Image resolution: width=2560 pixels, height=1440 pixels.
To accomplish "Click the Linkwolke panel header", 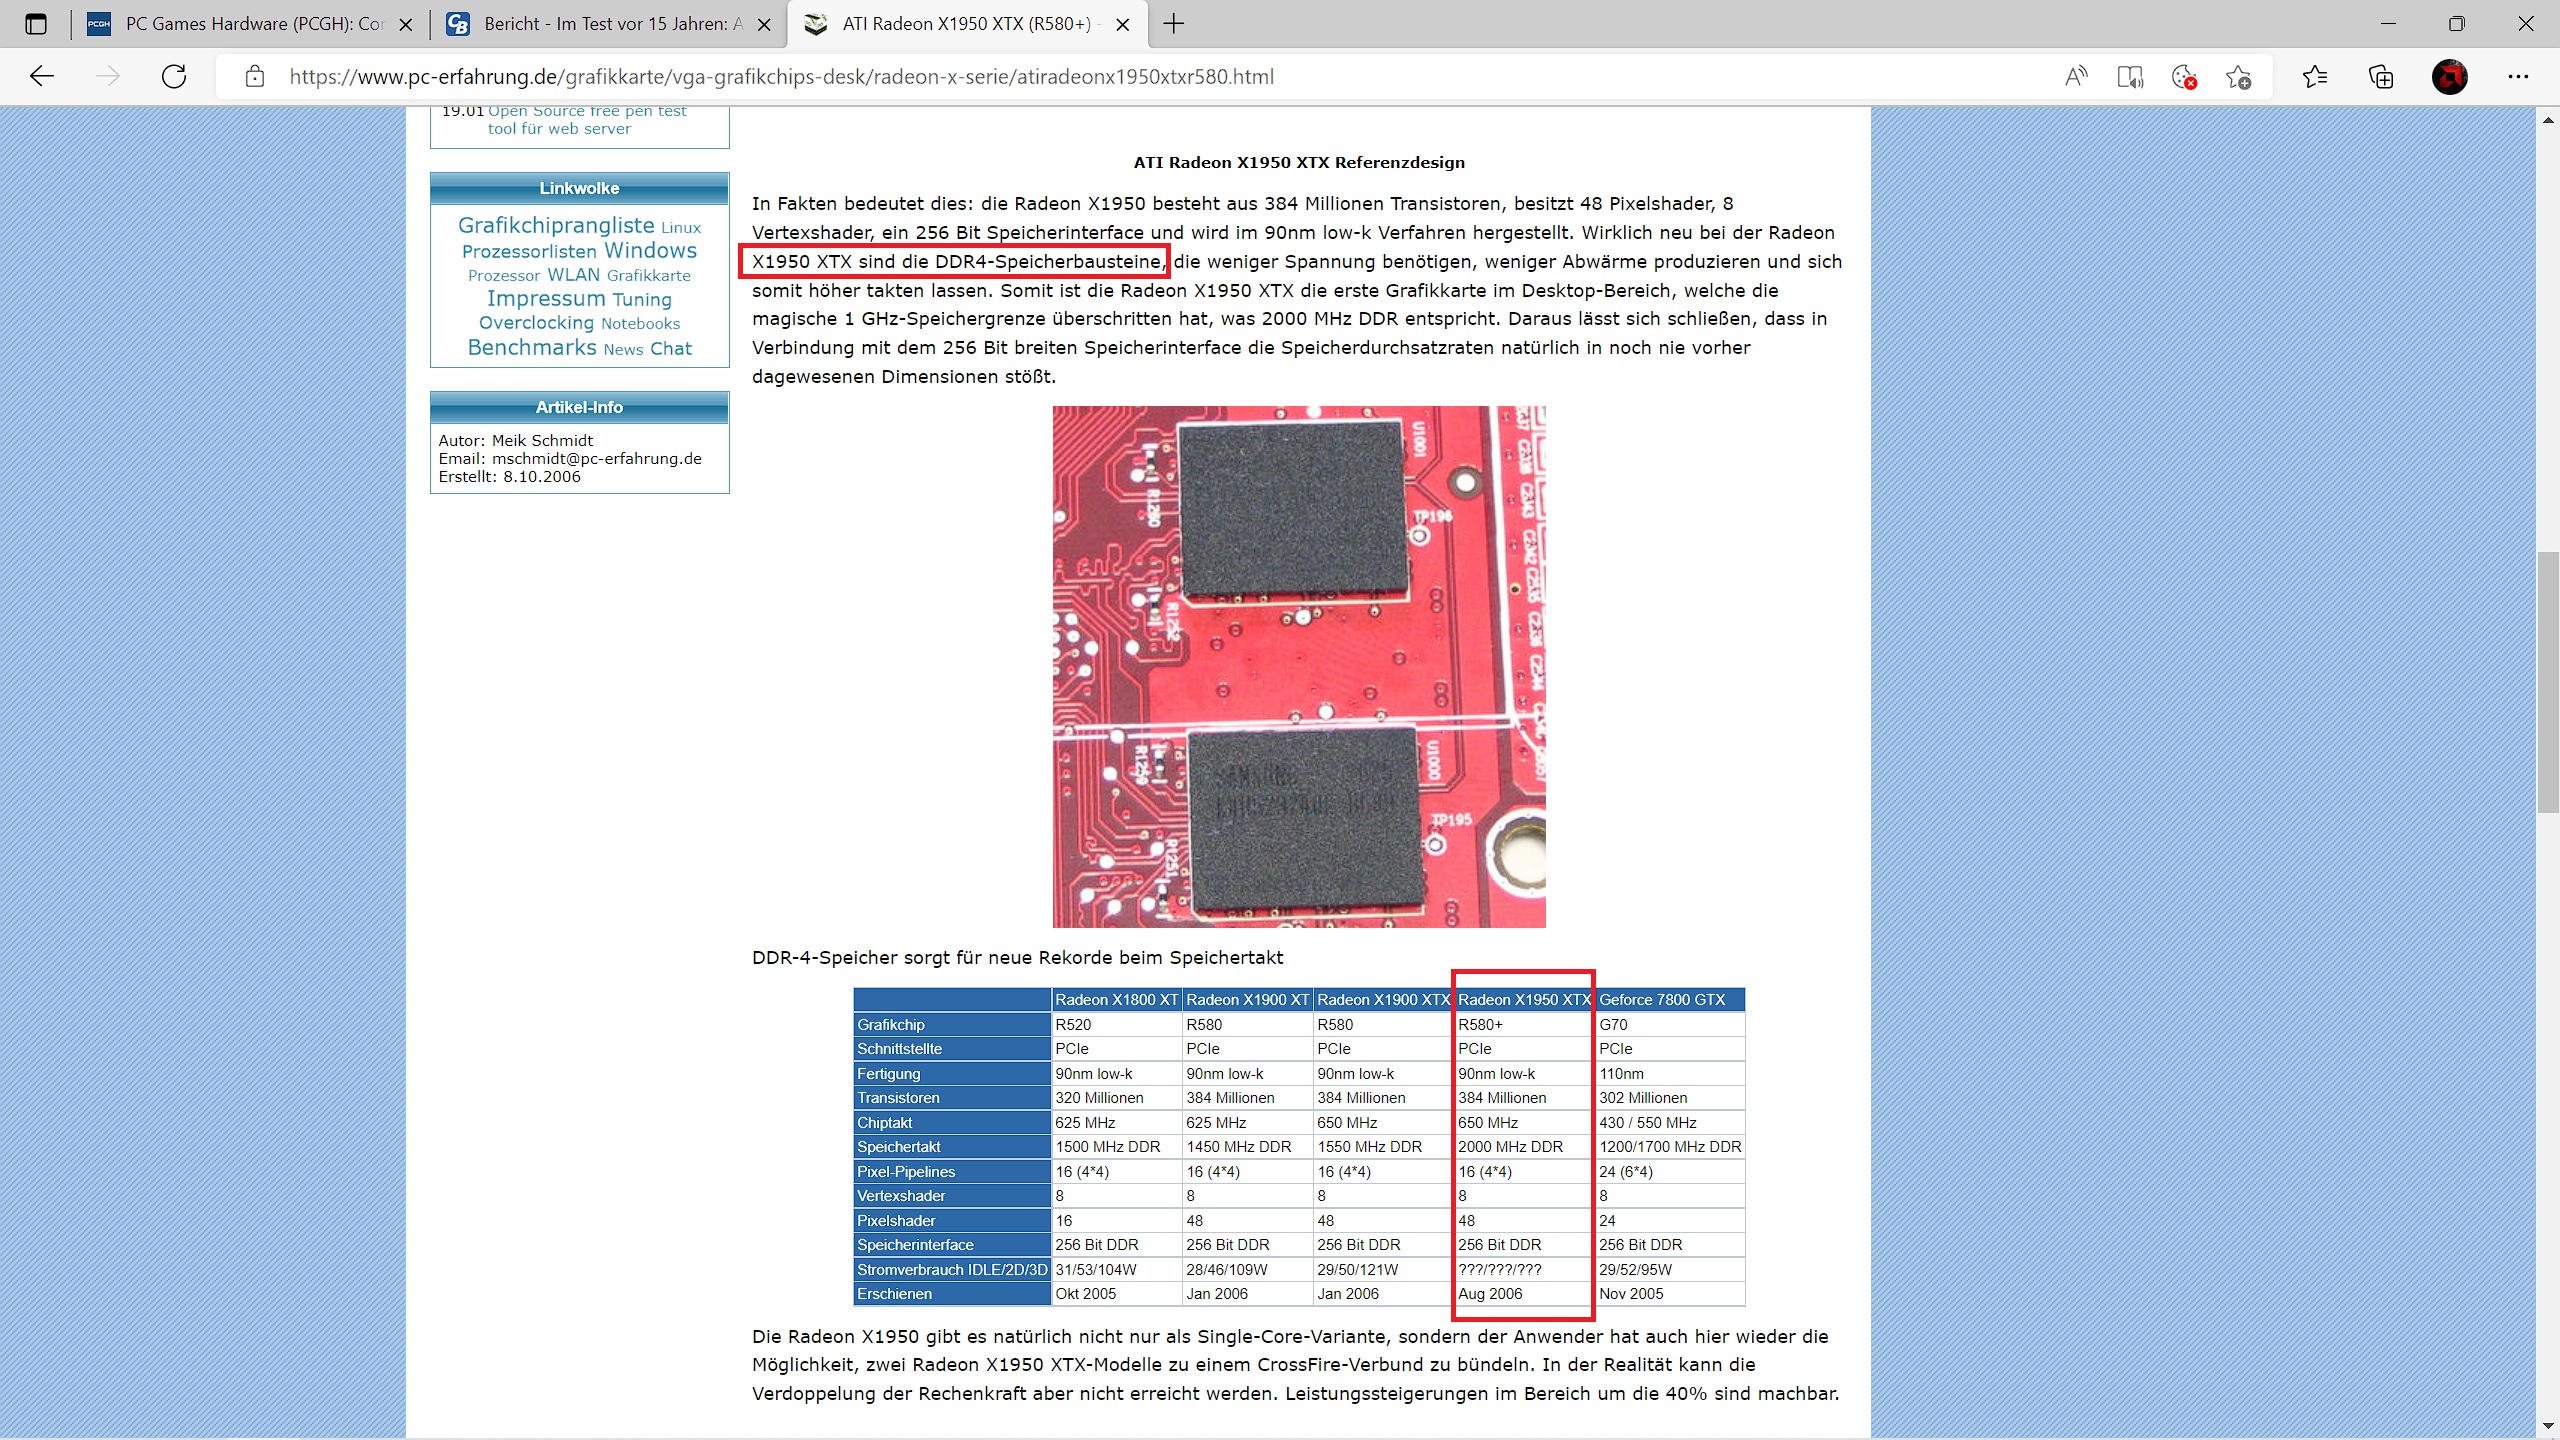I will click(x=579, y=188).
